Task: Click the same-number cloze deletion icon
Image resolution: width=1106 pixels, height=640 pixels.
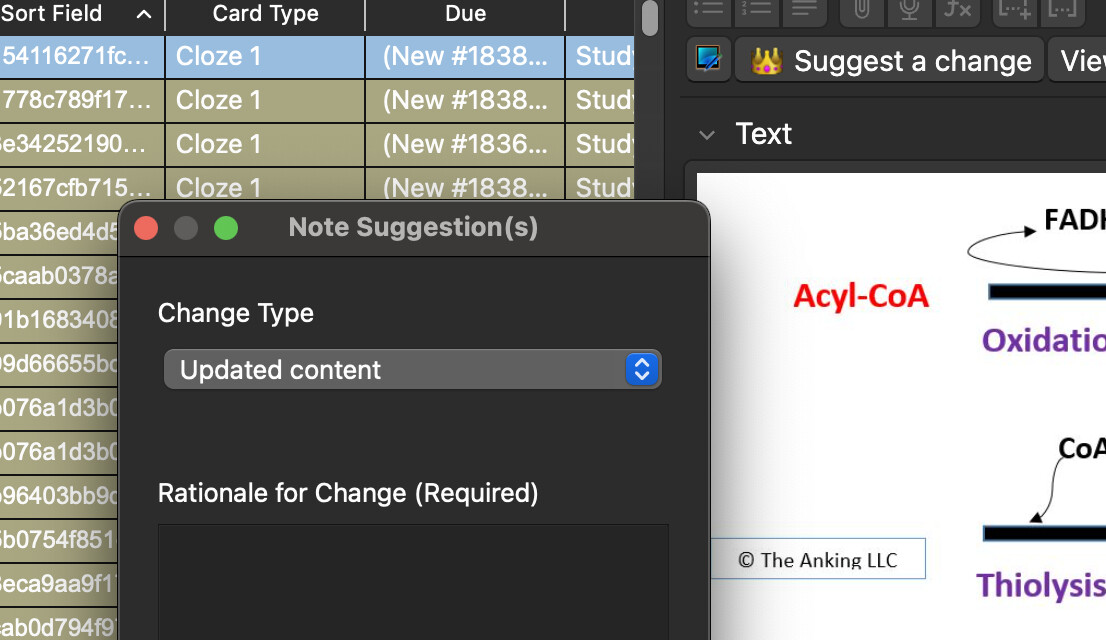Action: (x=1062, y=9)
